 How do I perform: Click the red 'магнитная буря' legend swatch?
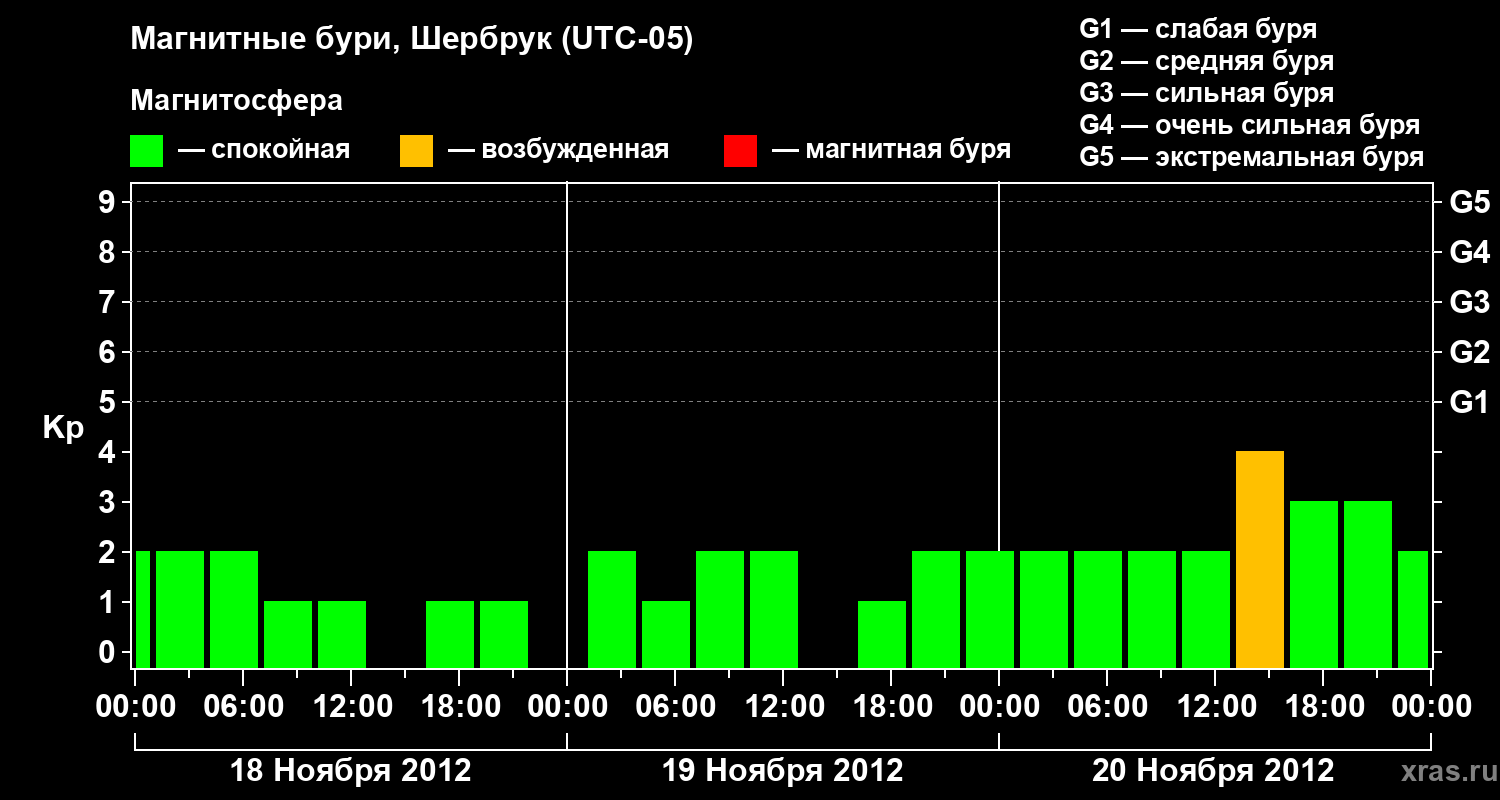pos(741,151)
